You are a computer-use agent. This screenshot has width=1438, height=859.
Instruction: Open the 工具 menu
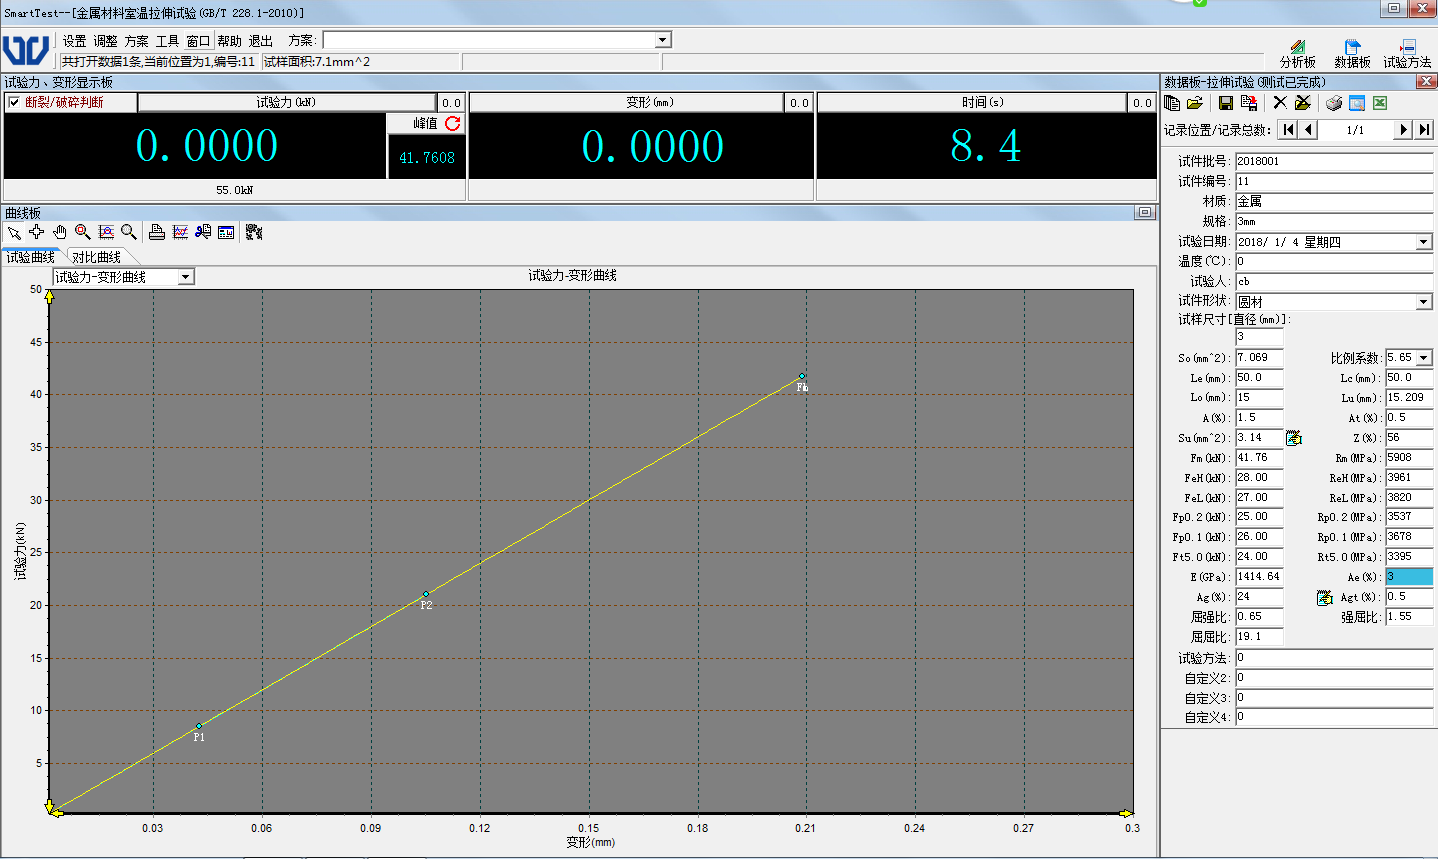pyautogui.click(x=167, y=41)
